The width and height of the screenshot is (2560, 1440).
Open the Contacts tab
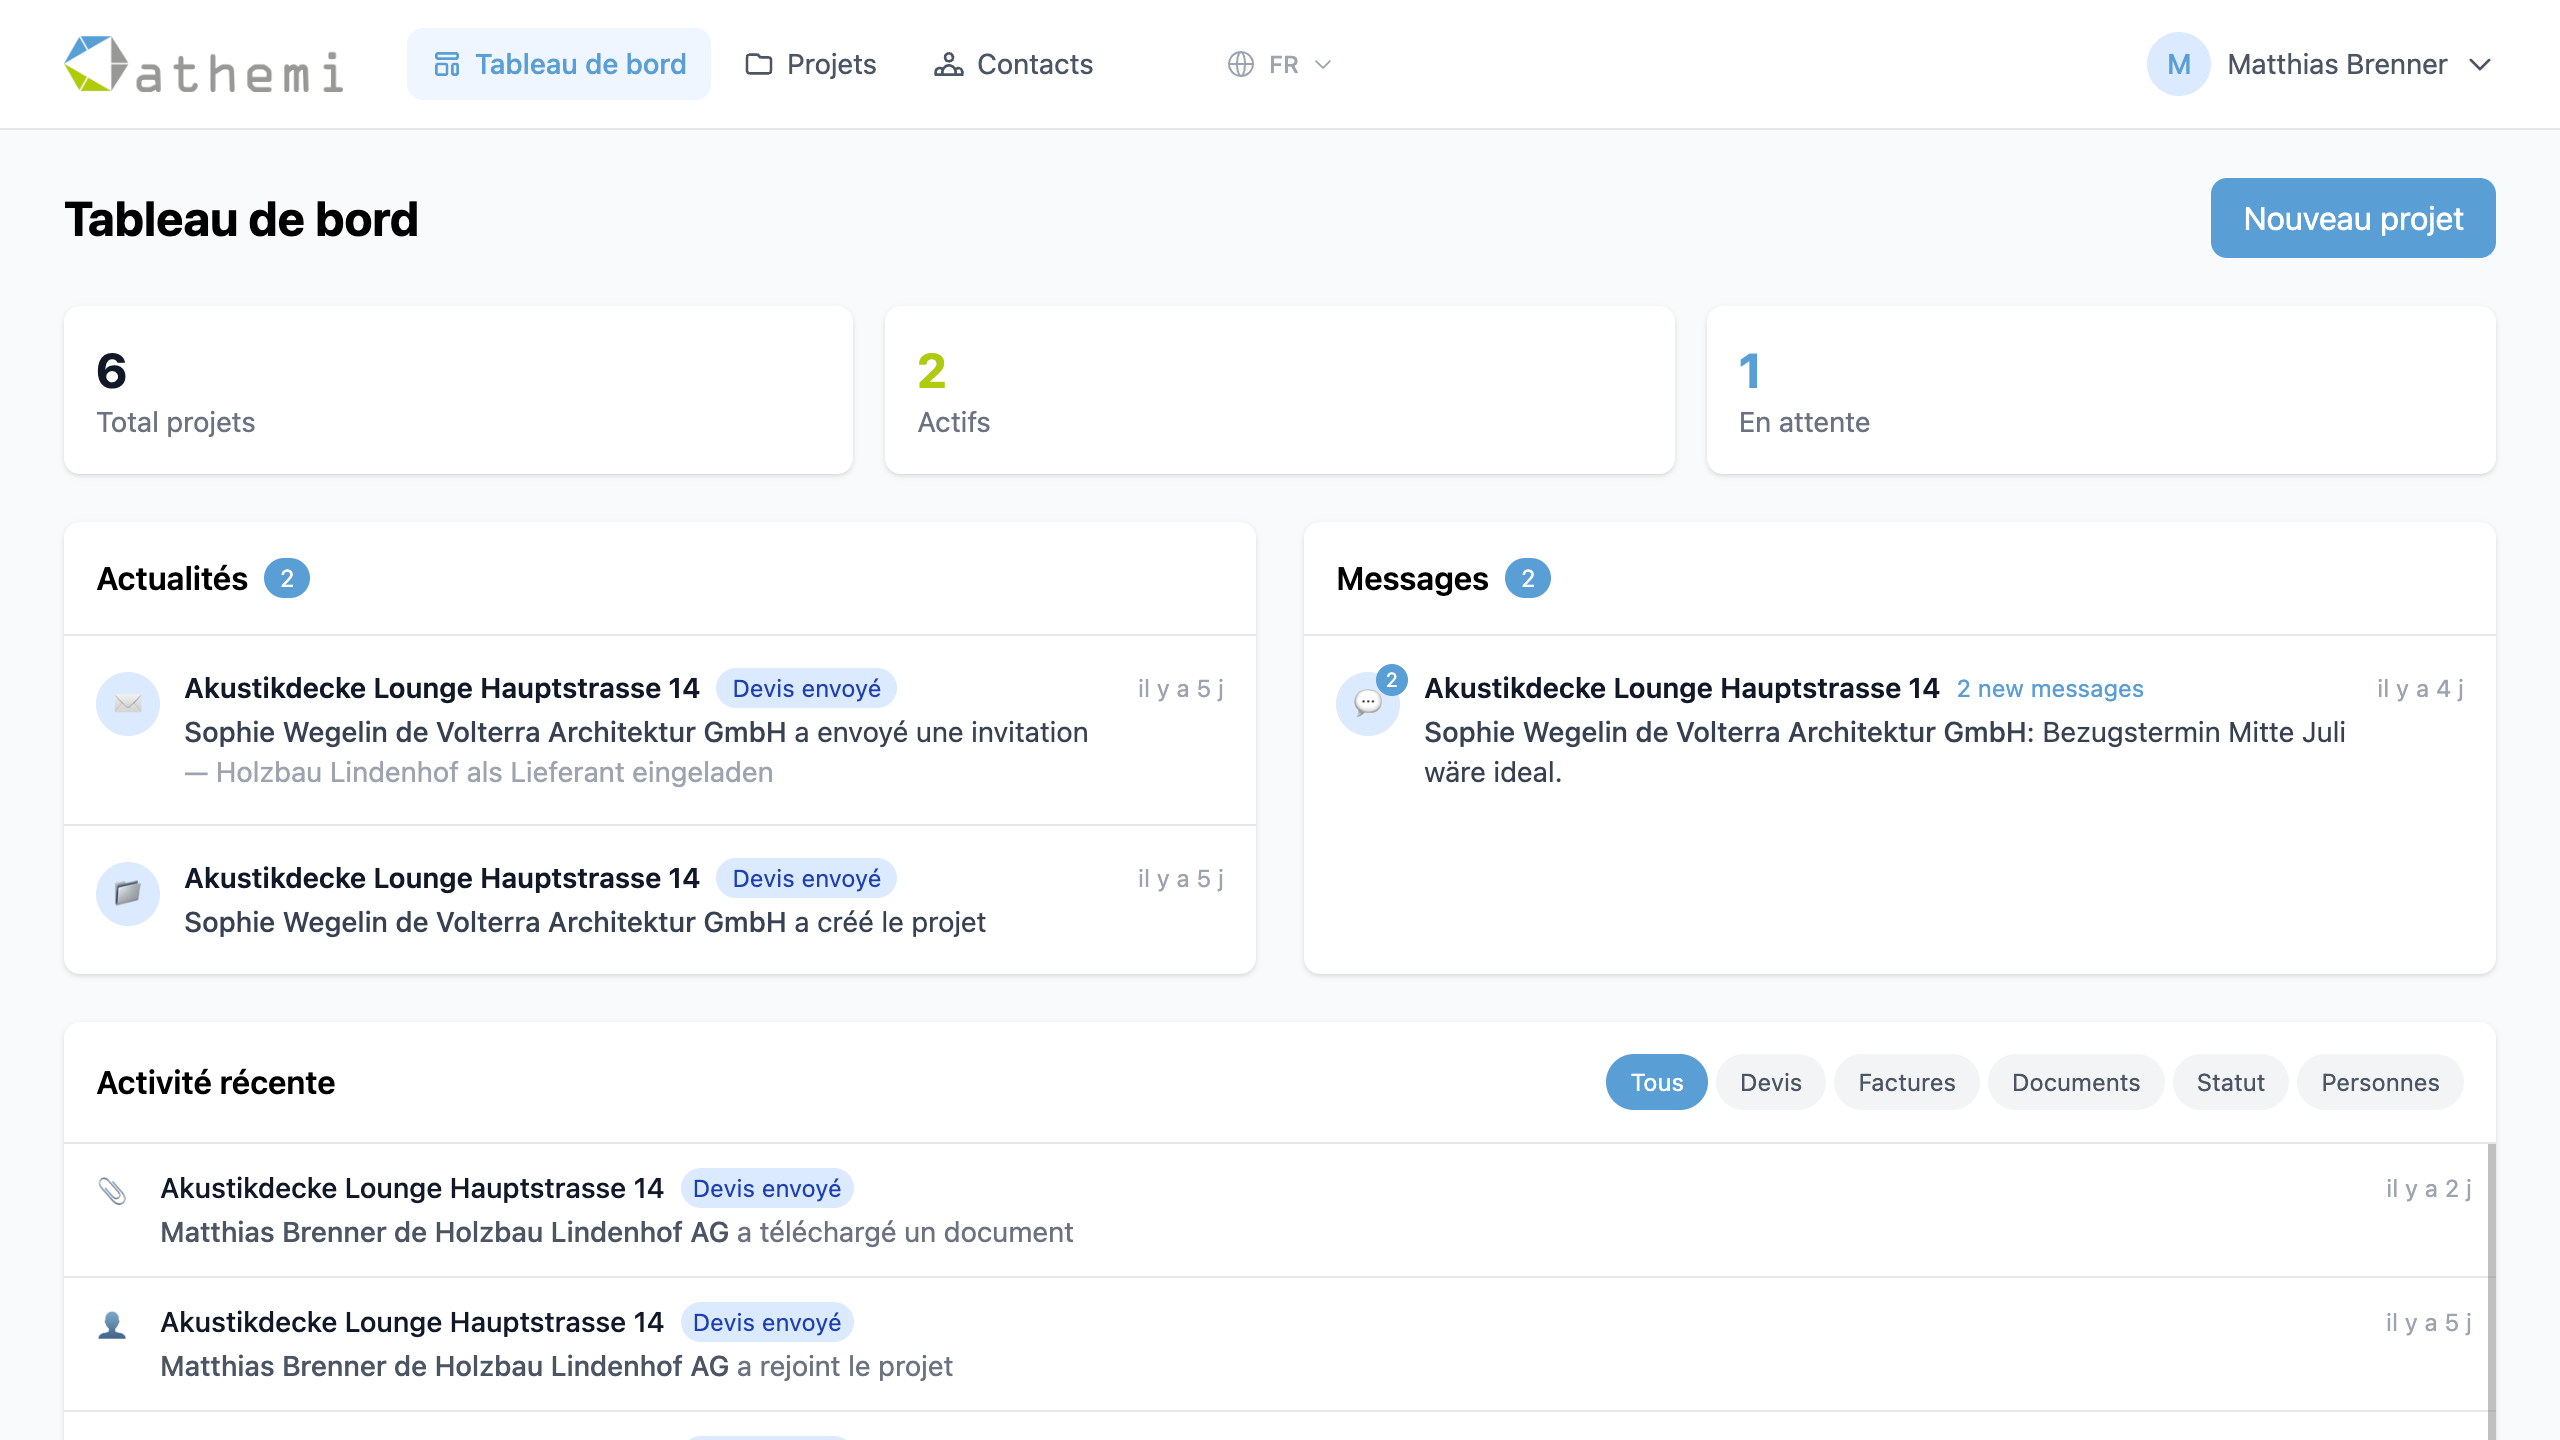click(x=1013, y=65)
